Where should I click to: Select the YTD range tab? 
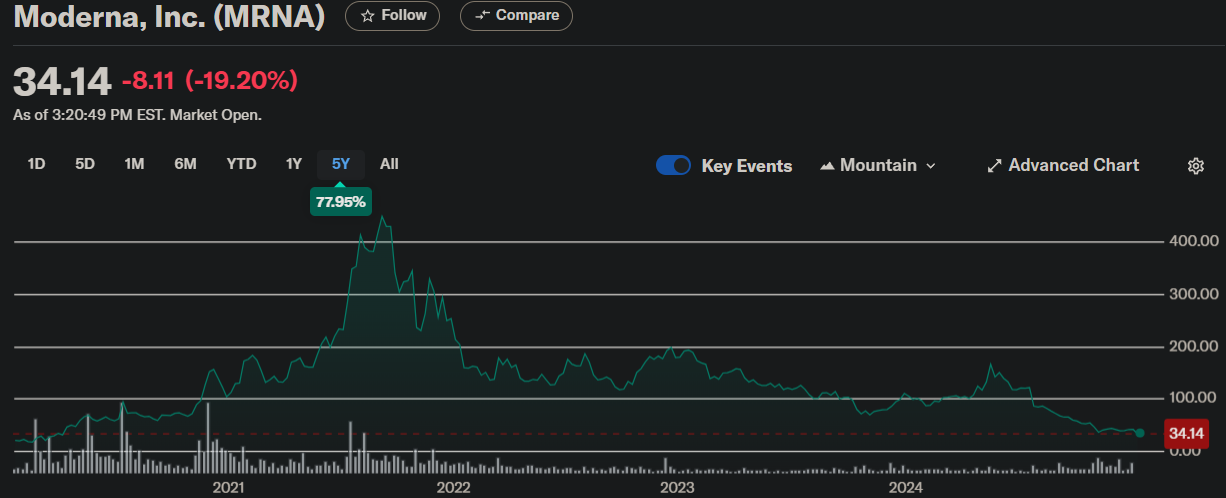click(x=241, y=164)
